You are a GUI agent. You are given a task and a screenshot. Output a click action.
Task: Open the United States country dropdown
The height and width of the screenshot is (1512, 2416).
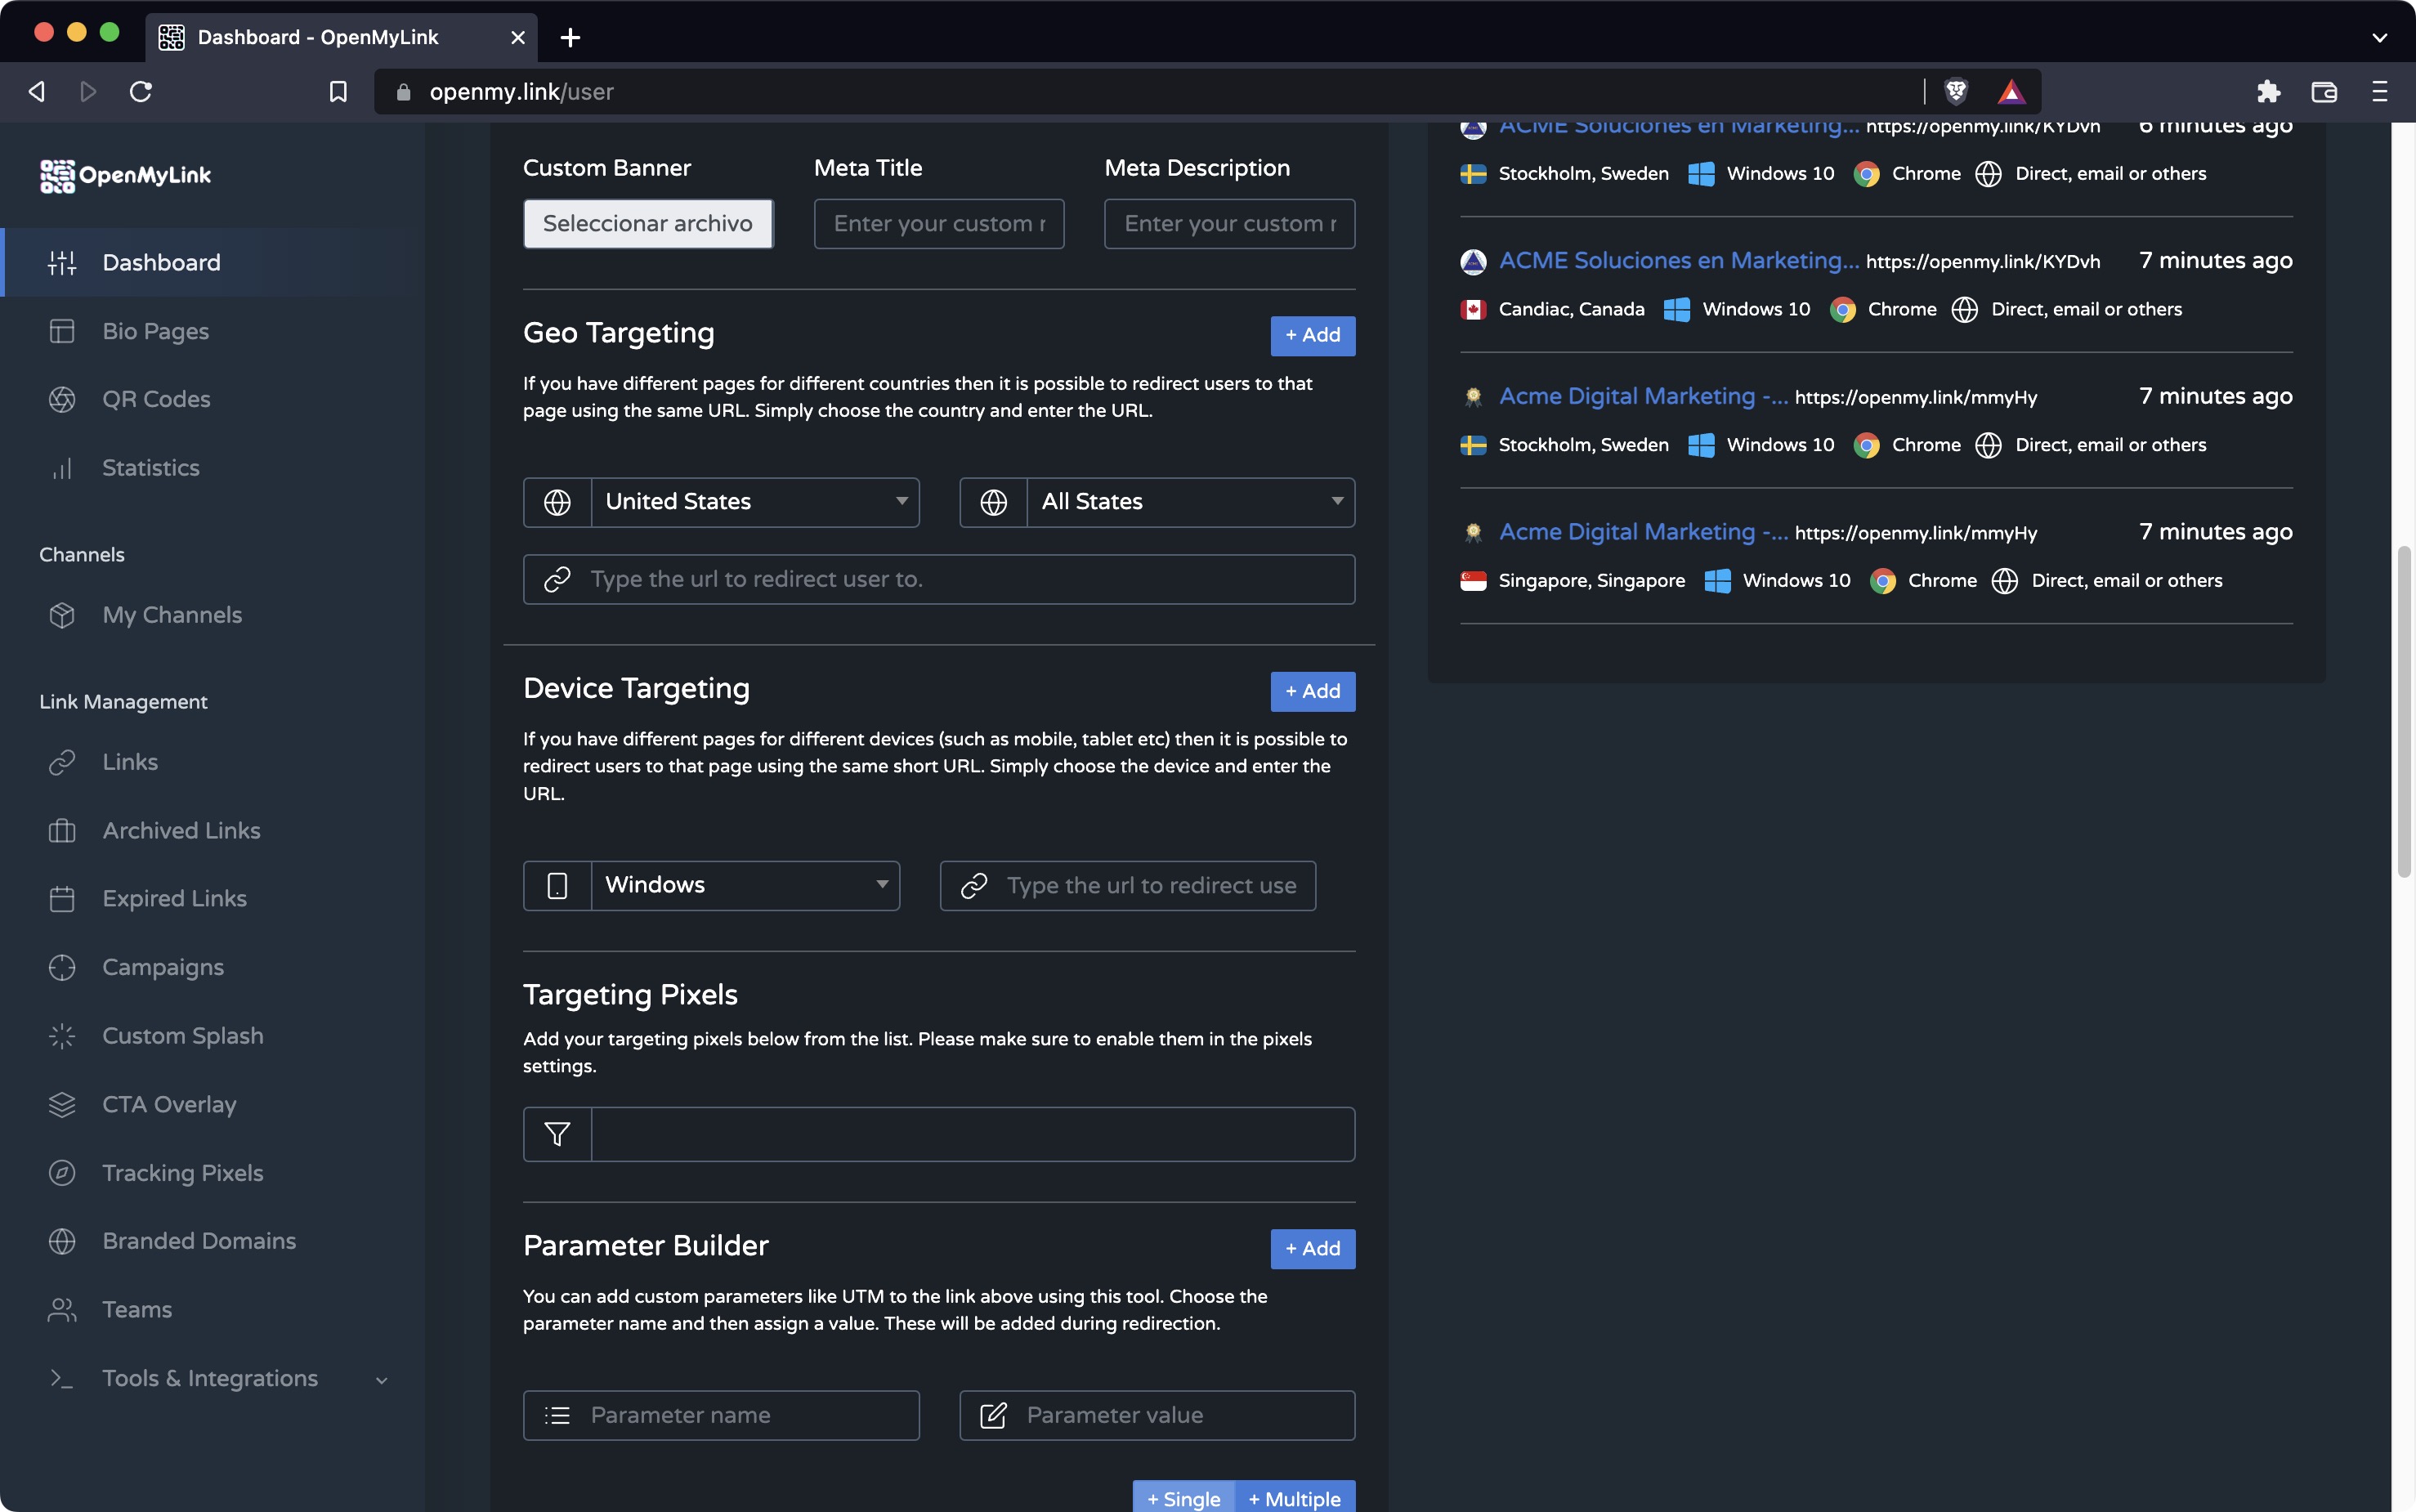pos(754,502)
